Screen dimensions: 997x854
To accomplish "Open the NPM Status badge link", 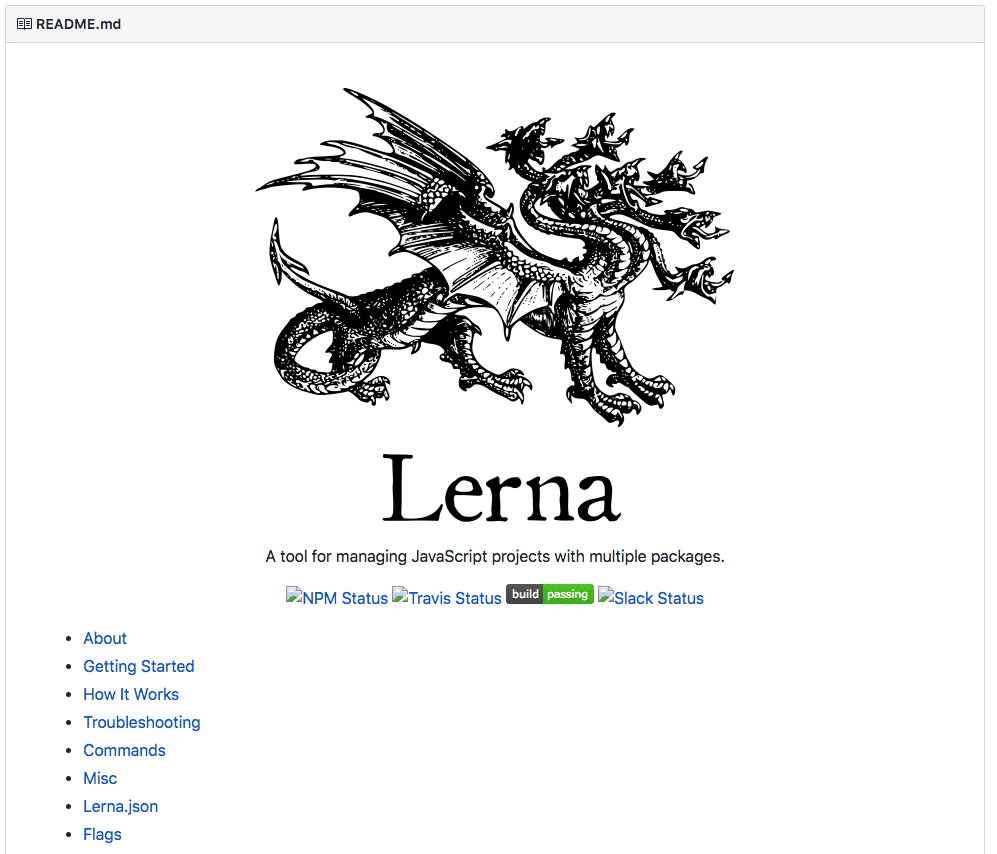I will [336, 598].
